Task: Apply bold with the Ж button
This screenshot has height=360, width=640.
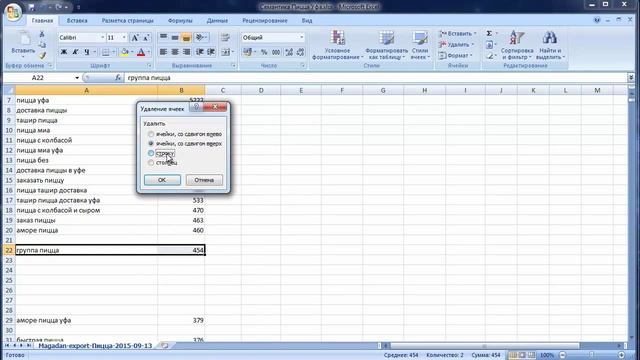Action: point(64,52)
